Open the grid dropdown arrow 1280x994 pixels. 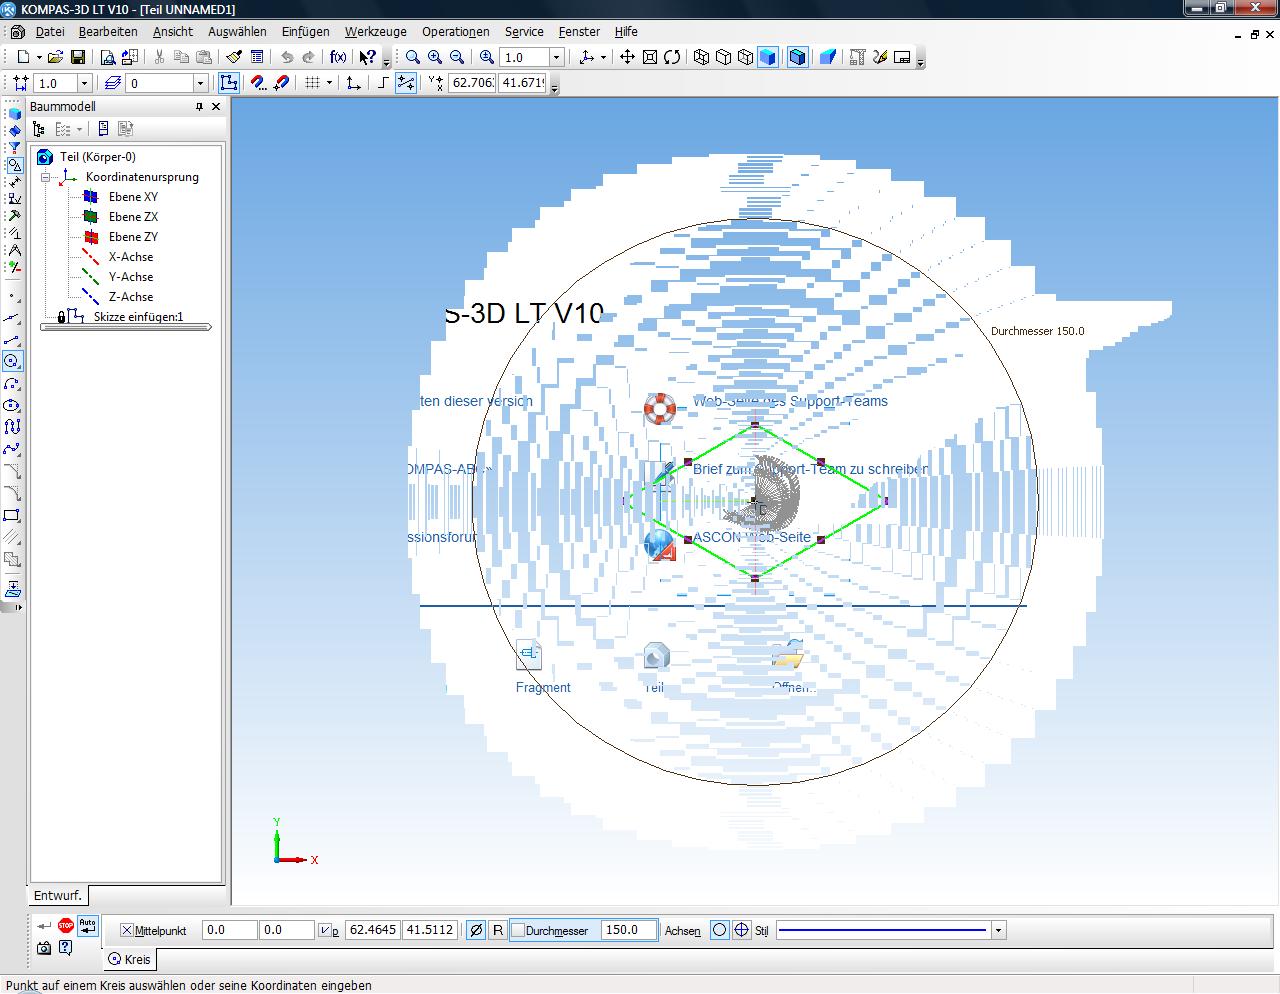click(329, 83)
